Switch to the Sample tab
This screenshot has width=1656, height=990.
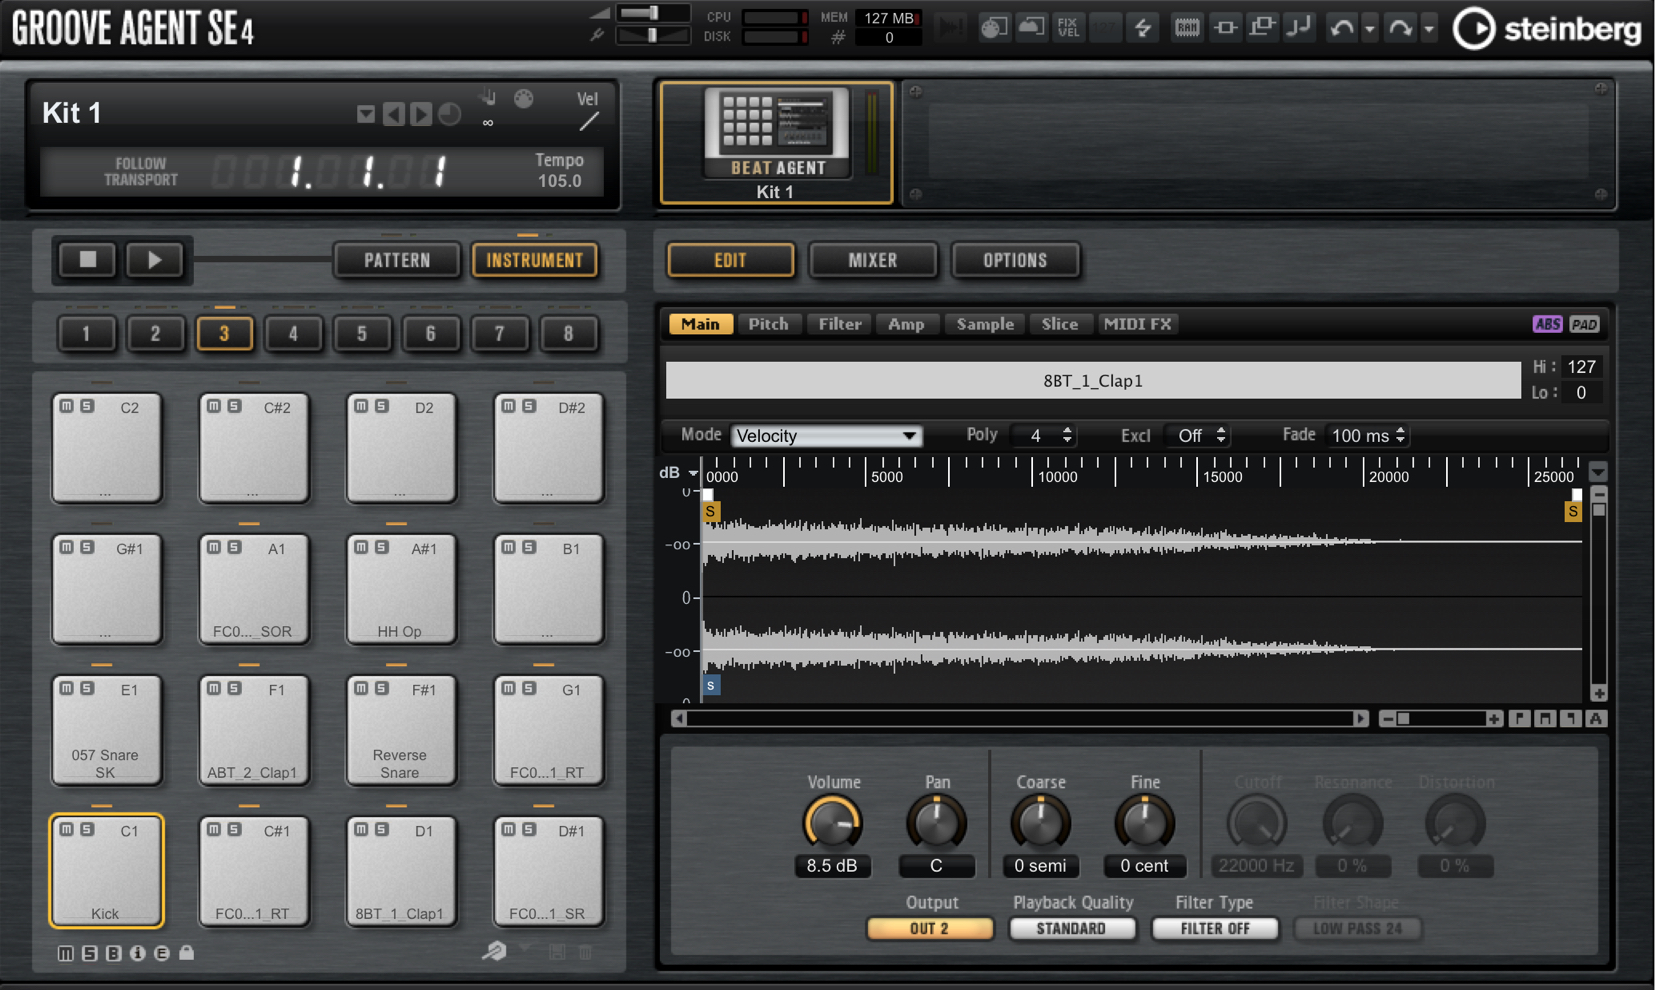pyautogui.click(x=985, y=324)
